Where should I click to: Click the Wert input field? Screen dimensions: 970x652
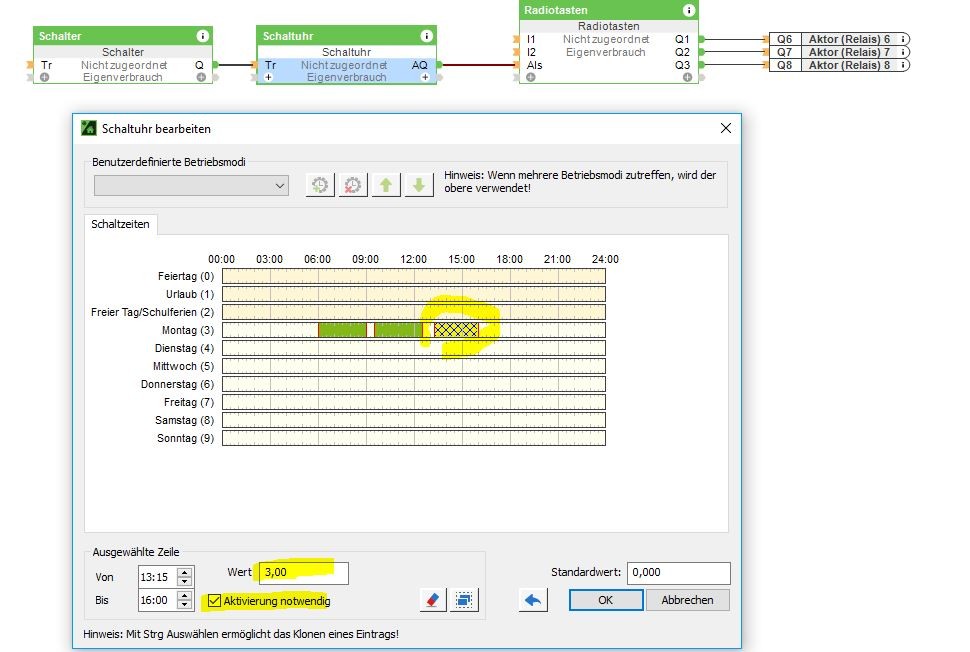click(302, 573)
